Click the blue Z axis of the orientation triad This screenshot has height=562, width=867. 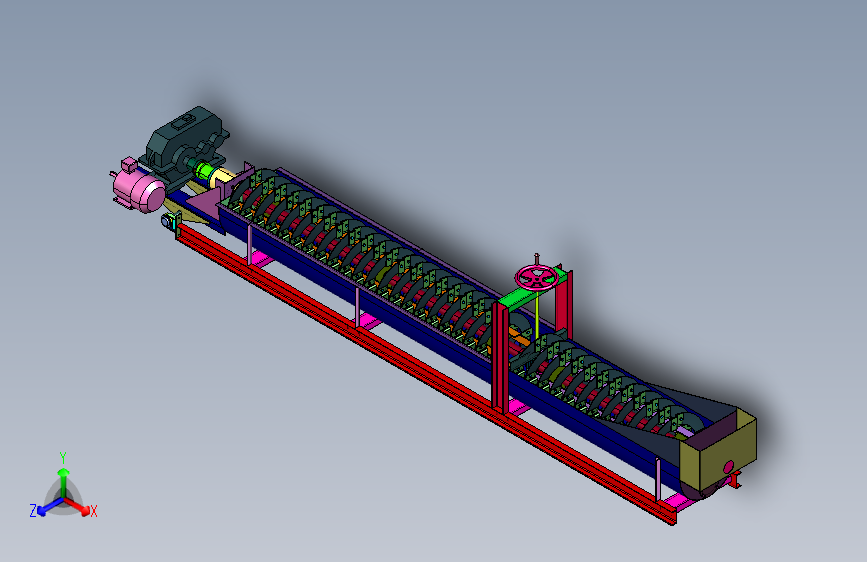50,506
